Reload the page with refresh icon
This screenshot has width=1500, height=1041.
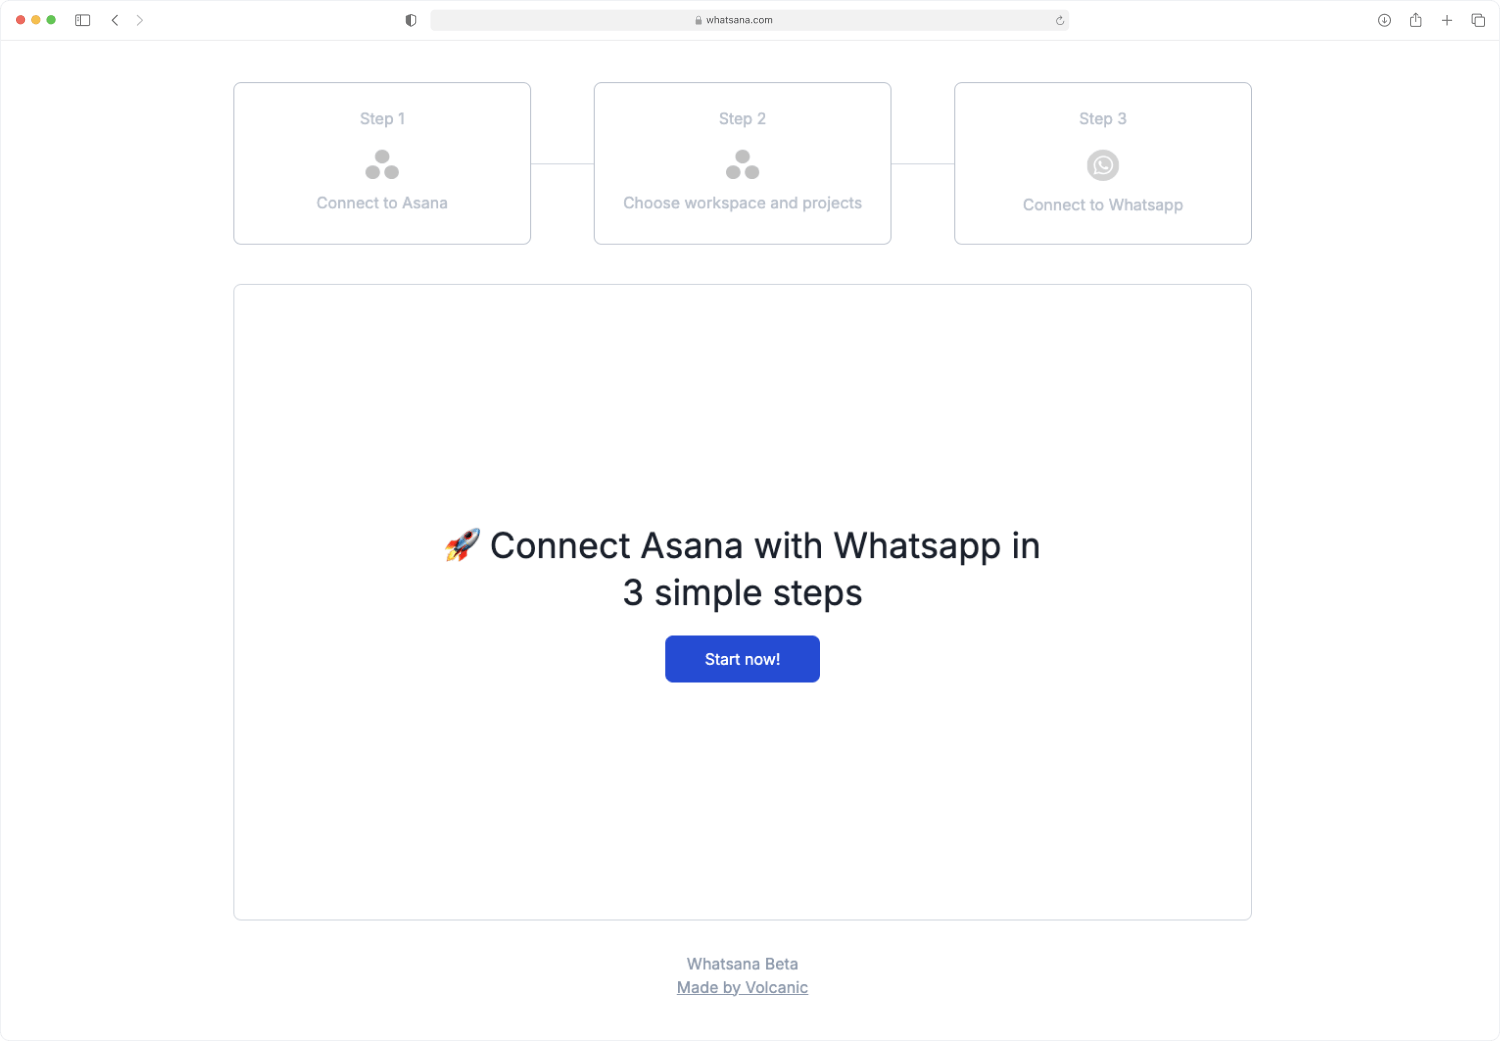[1059, 20]
